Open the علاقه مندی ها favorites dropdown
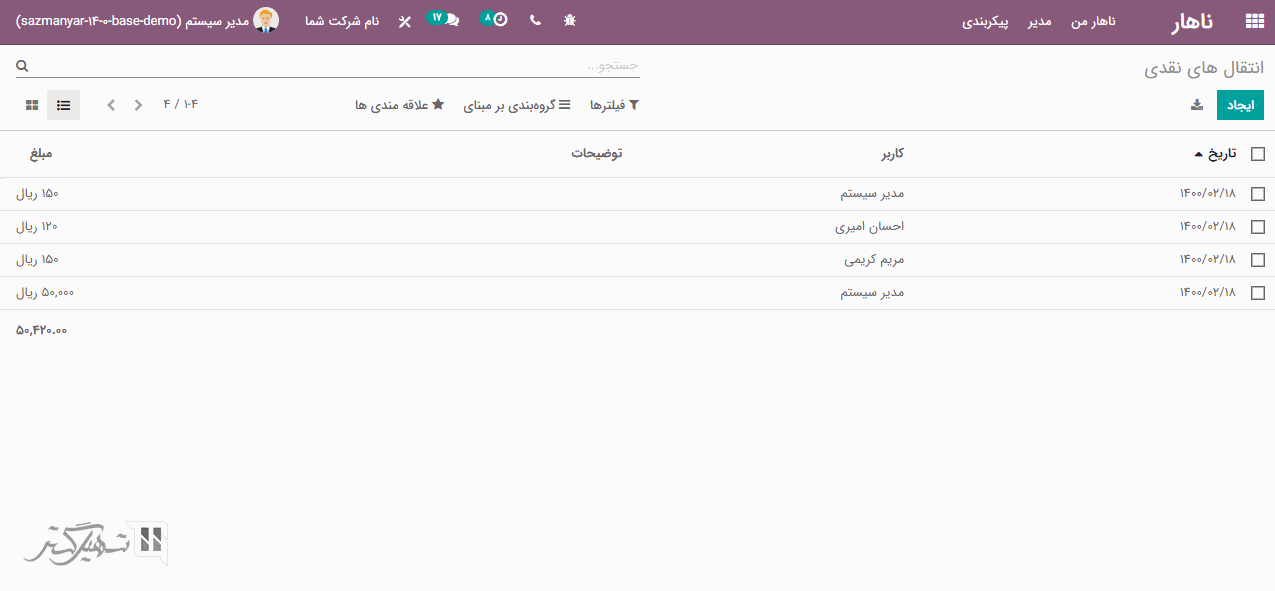Image resolution: width=1275 pixels, height=591 pixels. [399, 105]
